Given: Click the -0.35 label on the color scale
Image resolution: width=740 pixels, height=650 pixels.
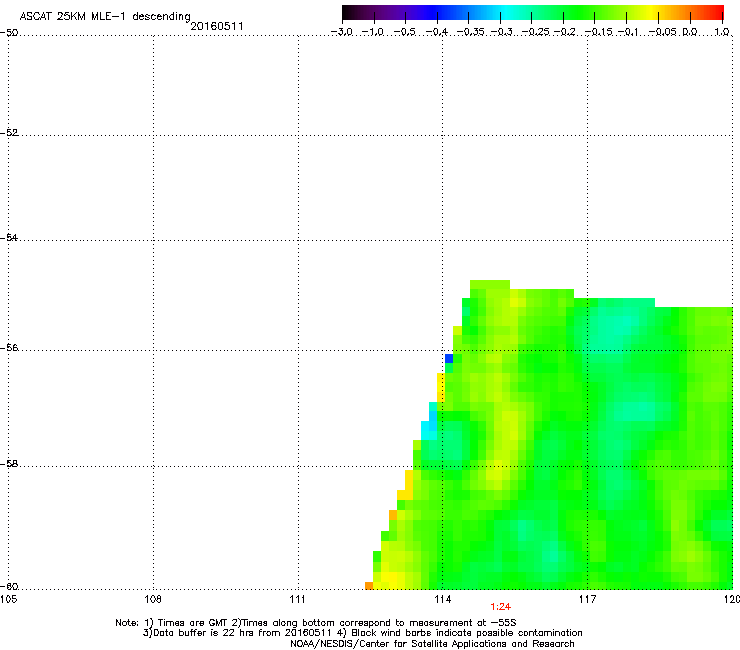Looking at the screenshot, I should tap(471, 32).
